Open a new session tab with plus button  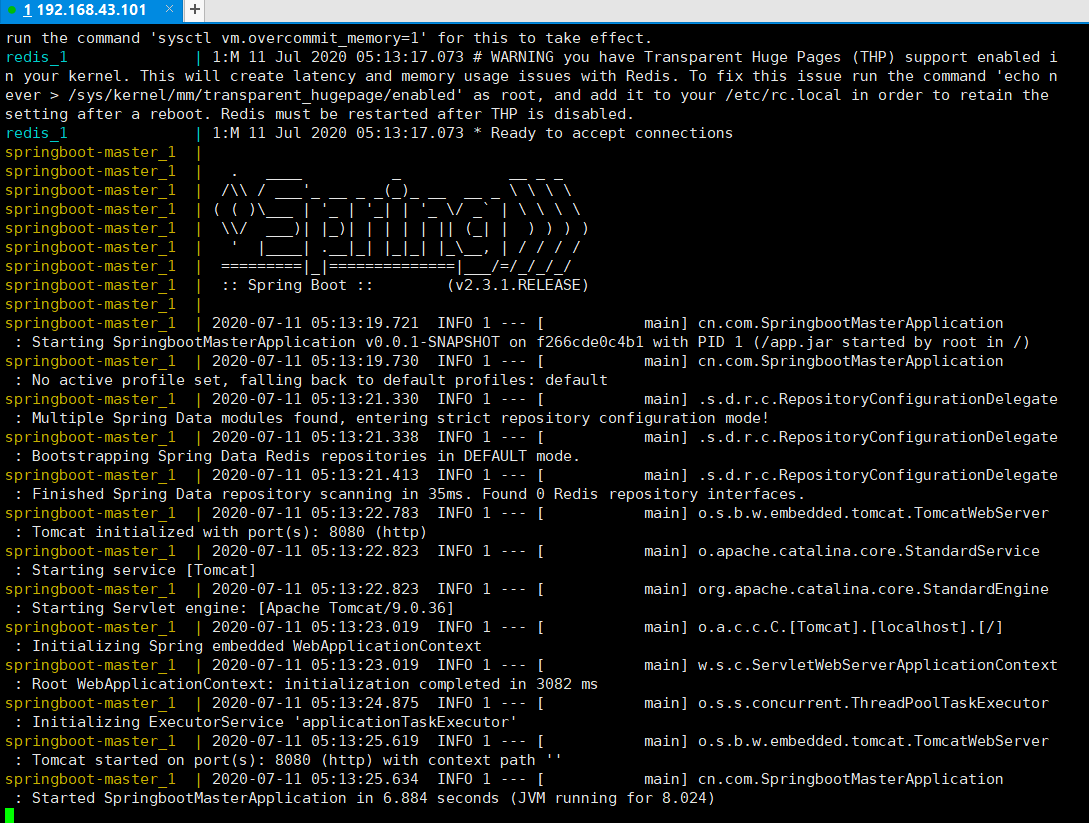(195, 10)
